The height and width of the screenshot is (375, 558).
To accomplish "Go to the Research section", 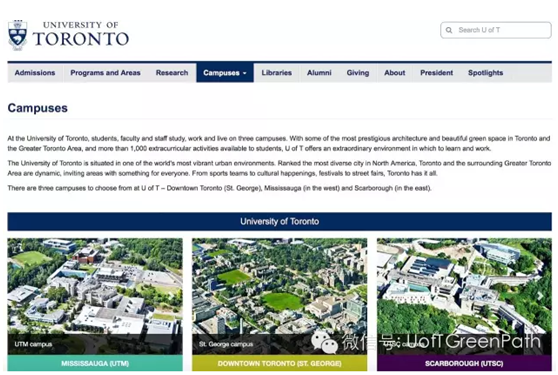I will pos(172,73).
